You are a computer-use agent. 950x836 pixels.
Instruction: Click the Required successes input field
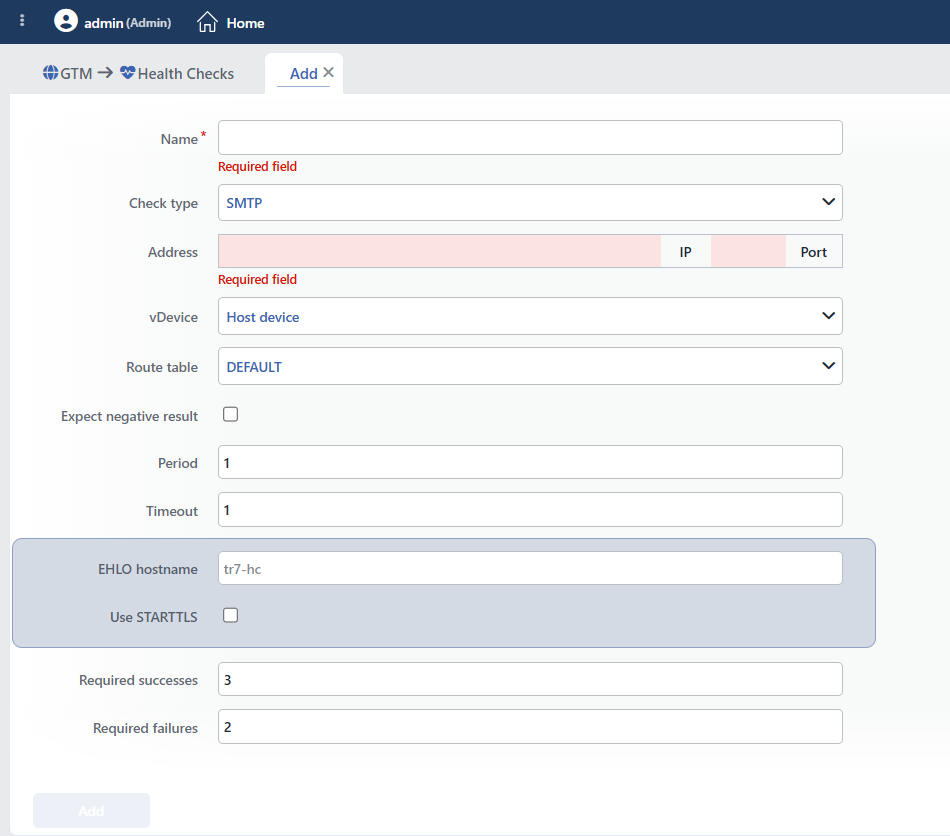coord(530,679)
